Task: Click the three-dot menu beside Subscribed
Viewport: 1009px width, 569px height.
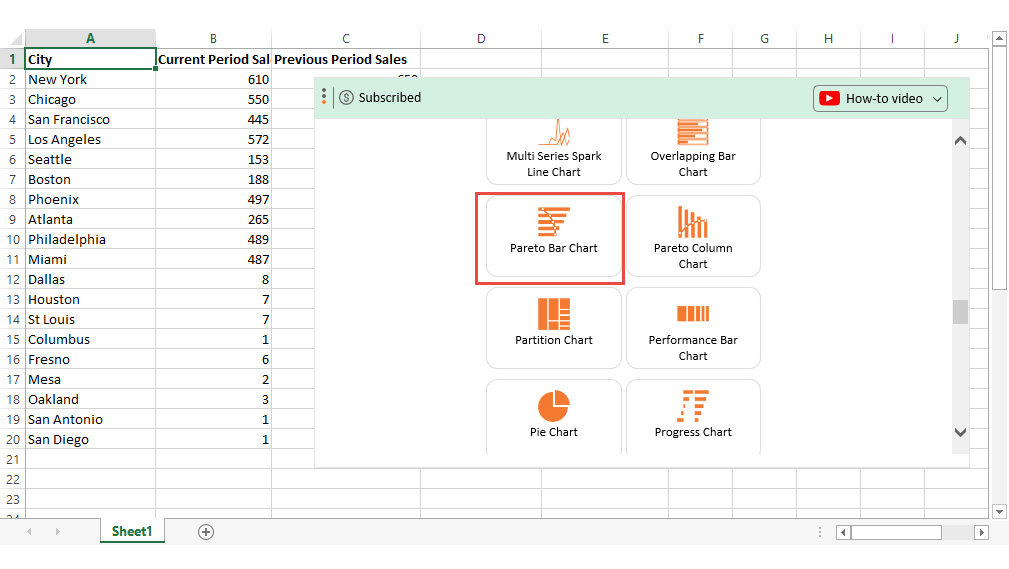Action: click(x=324, y=97)
